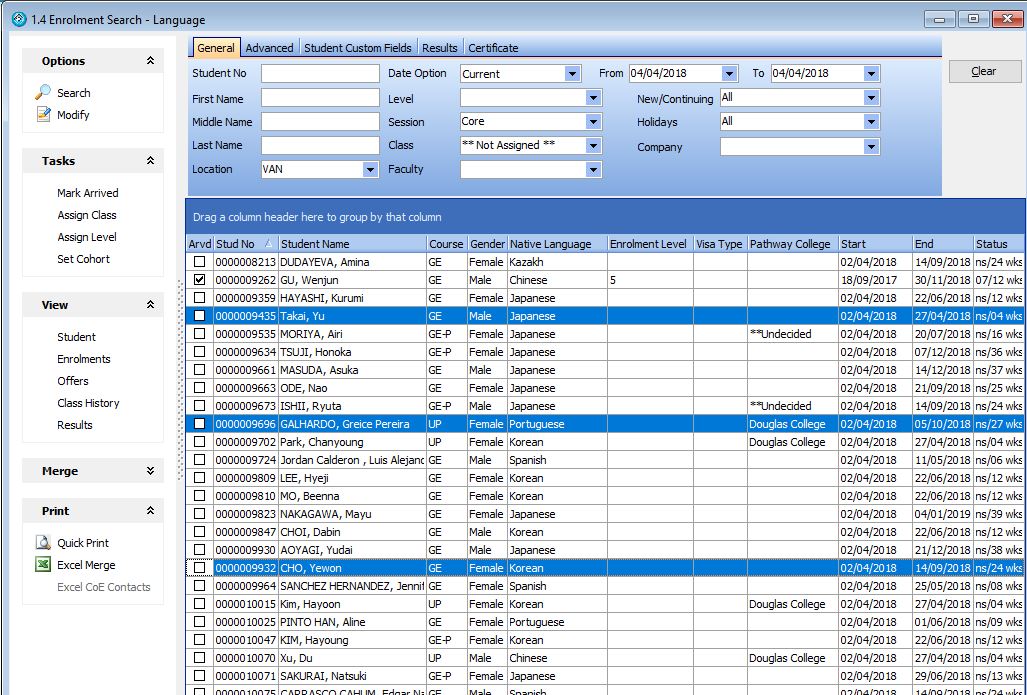Uncheck Arrived checkbox for GU, Wenjun
The height and width of the screenshot is (695, 1027).
tap(200, 280)
